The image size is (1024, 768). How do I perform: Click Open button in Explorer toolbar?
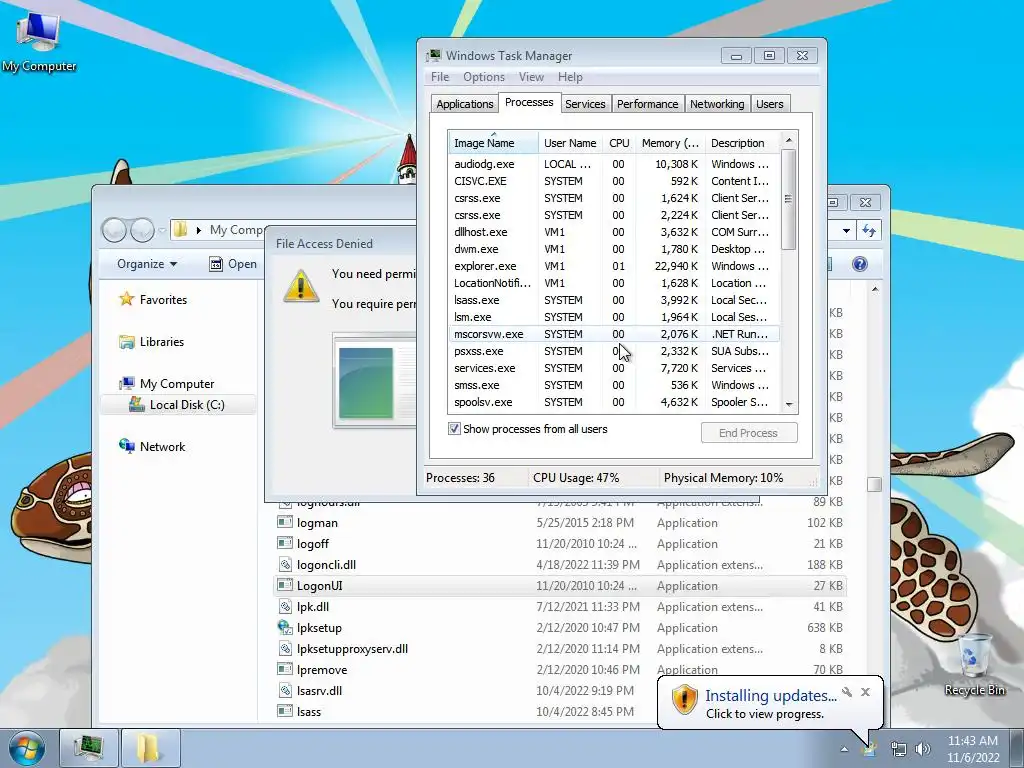pyautogui.click(x=233, y=264)
